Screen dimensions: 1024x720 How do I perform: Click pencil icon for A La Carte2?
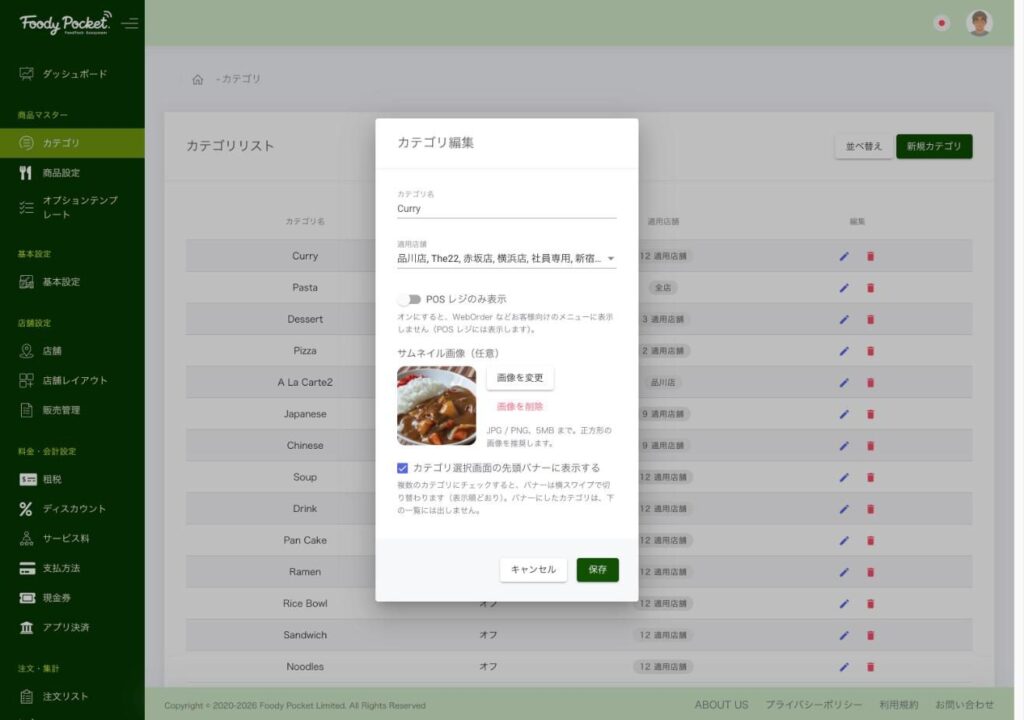pos(844,382)
